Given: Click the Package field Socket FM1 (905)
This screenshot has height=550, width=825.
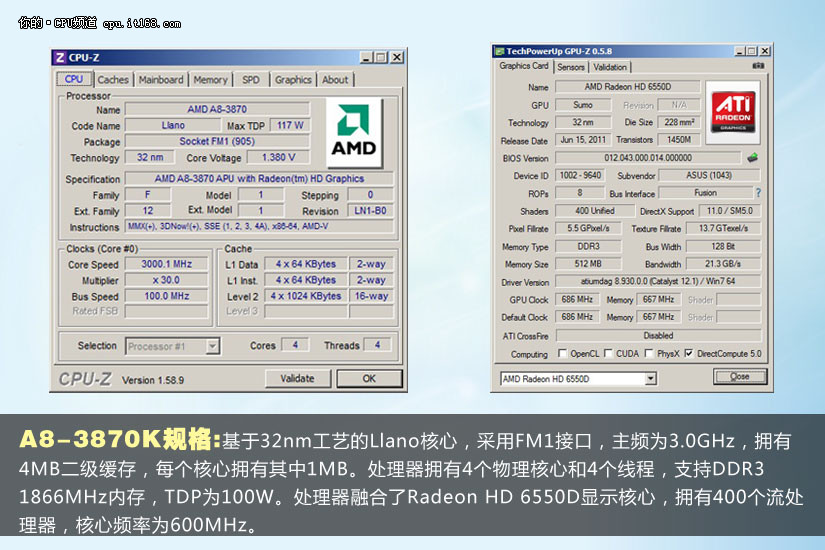Looking at the screenshot, I should [x=217, y=141].
